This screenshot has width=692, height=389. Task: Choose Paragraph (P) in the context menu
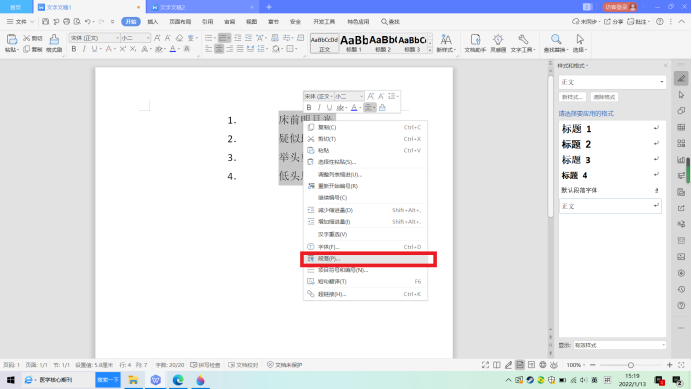click(x=365, y=259)
